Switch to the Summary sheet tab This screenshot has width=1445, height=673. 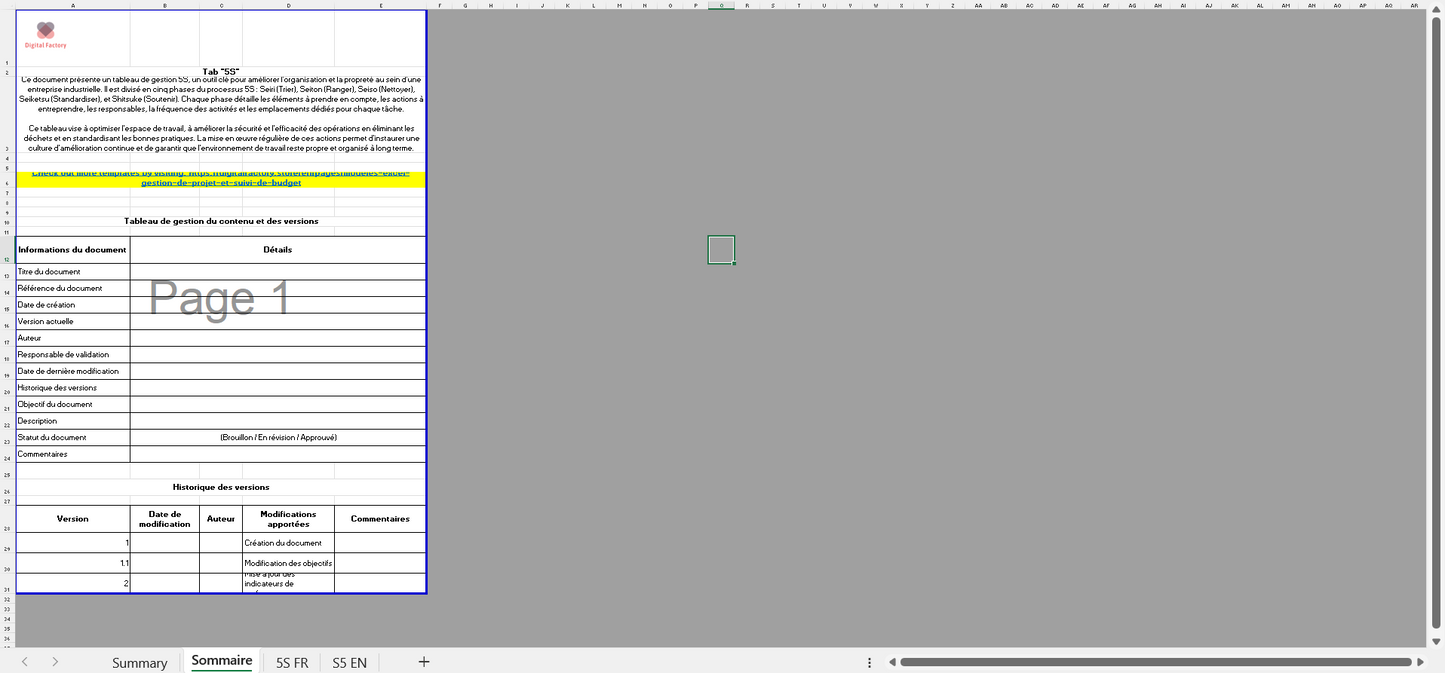point(139,663)
